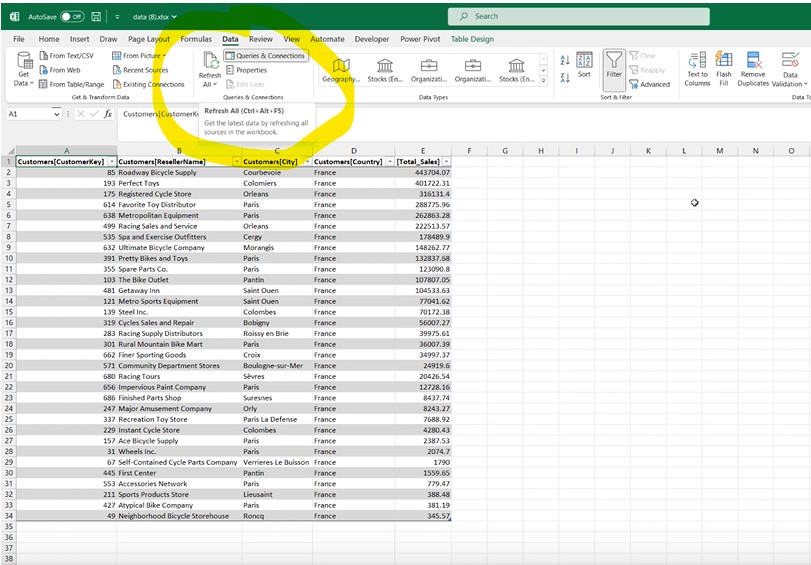Switch to the Formulas ribbon tab
The height and width of the screenshot is (565, 811).
(196, 39)
